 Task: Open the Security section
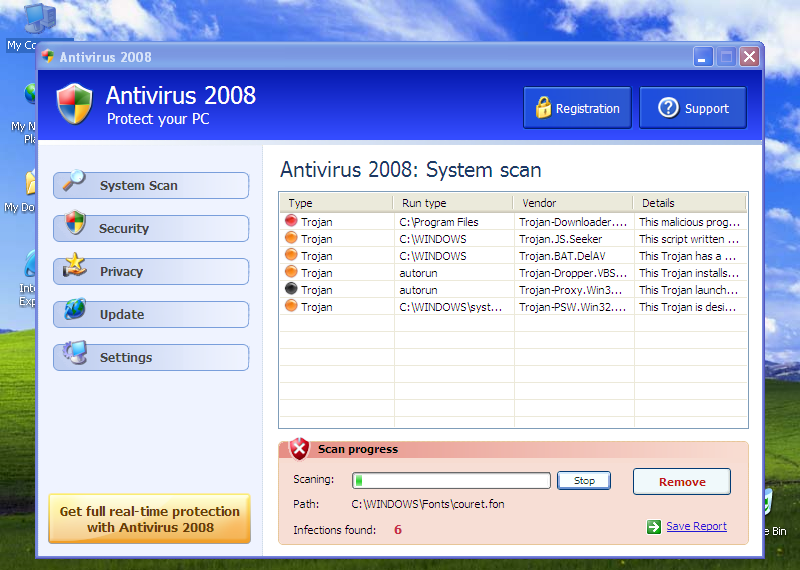coord(151,228)
